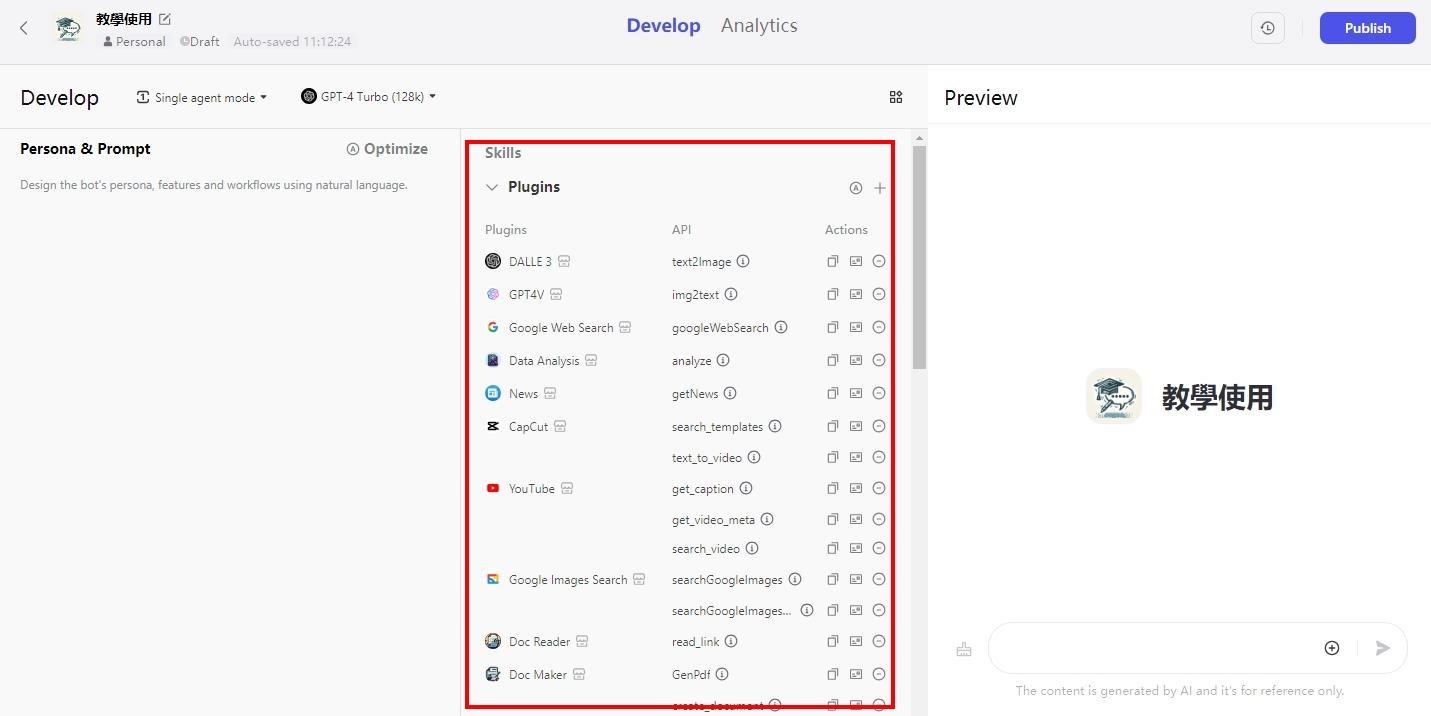Click the grid layout icon in the Develop toolbar
Screen dimensions: 1431x716
click(896, 97)
